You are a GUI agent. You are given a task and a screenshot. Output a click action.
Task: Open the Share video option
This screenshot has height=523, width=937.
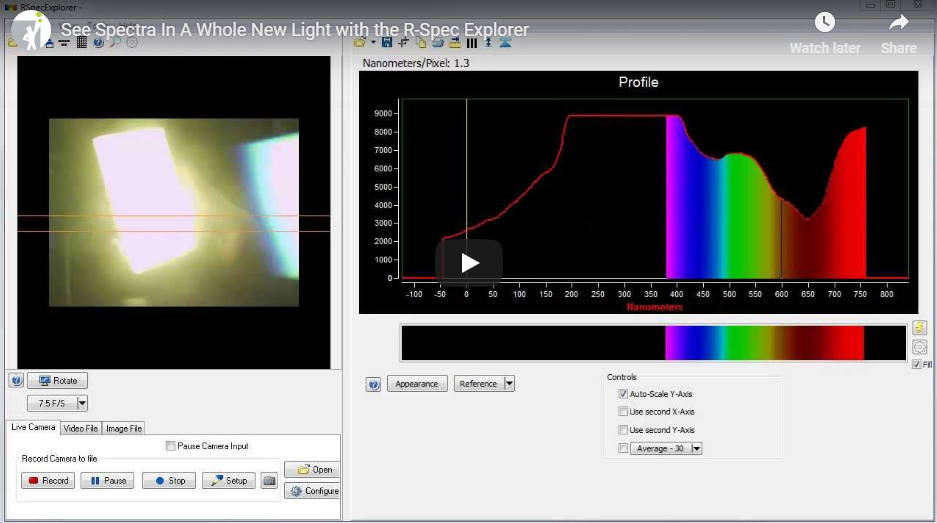tap(898, 33)
